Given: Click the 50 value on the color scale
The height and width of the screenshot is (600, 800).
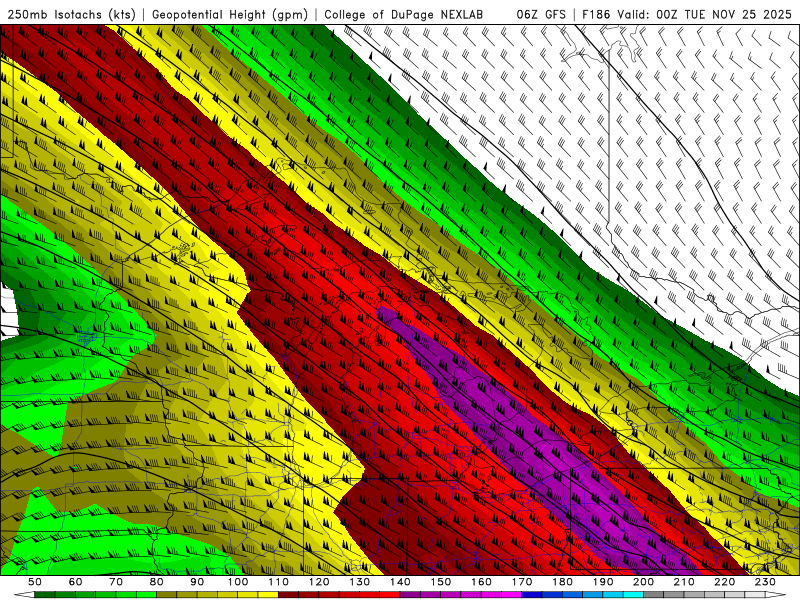Looking at the screenshot, I should point(35,582).
